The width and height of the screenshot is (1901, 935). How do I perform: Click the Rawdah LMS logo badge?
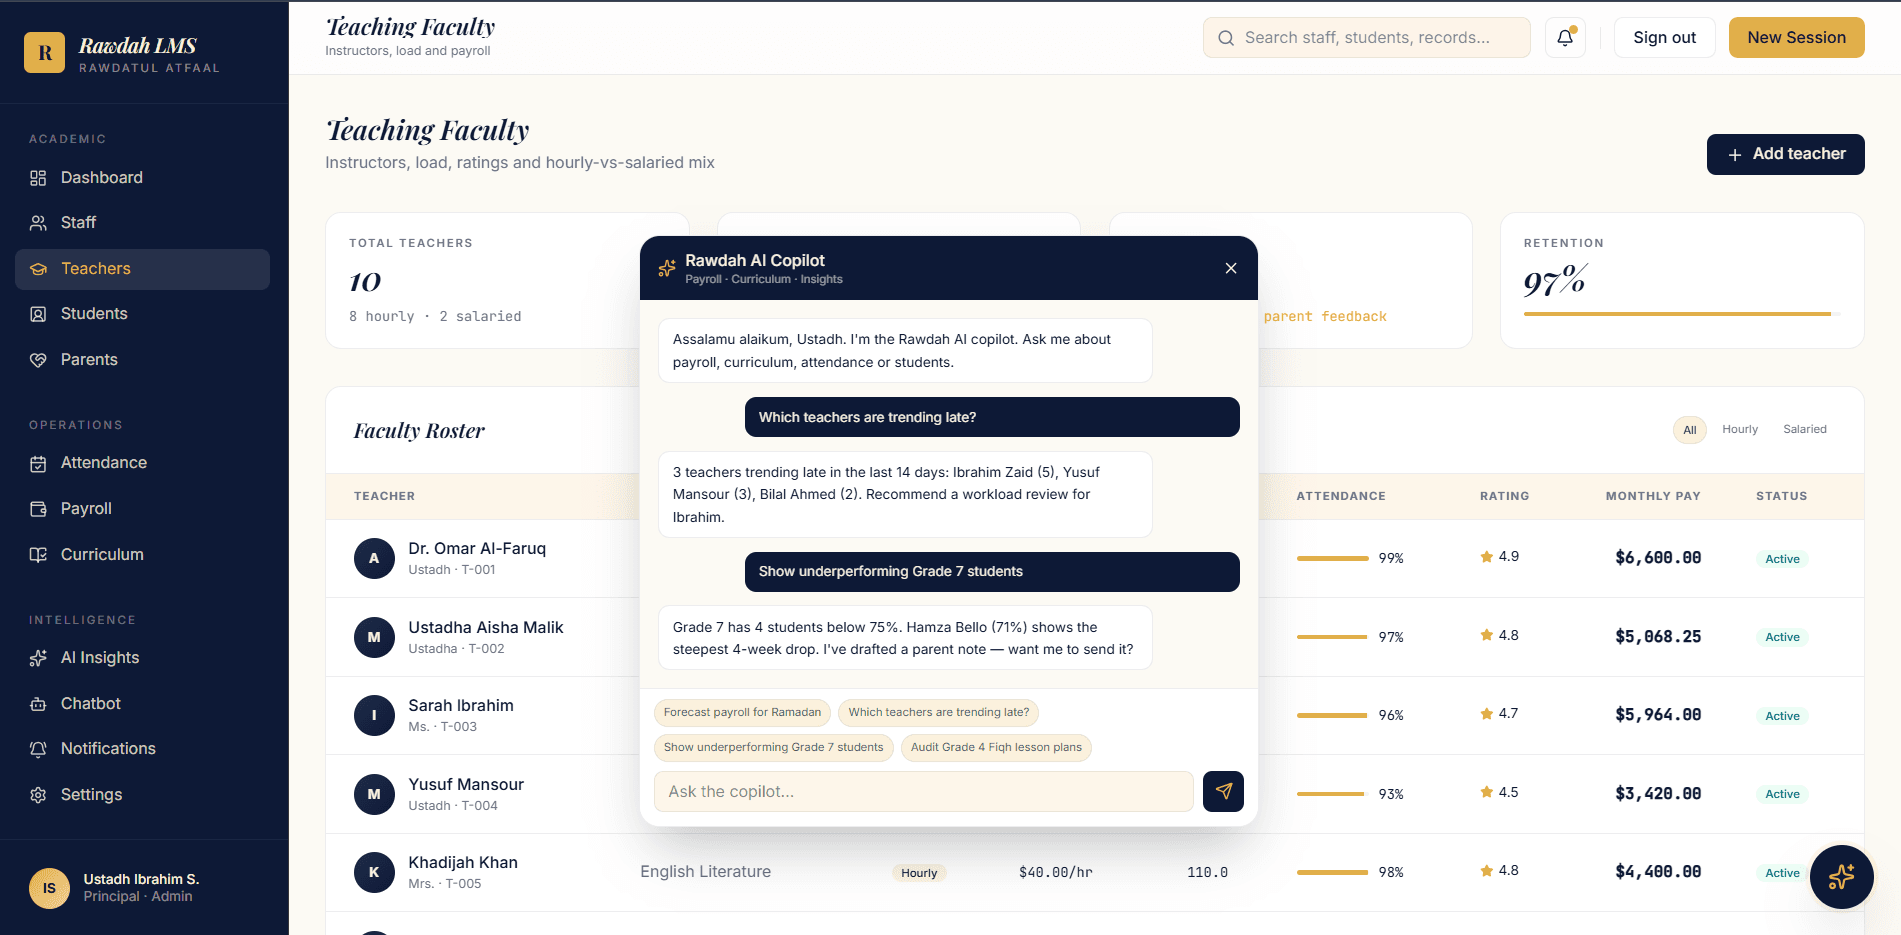click(45, 53)
